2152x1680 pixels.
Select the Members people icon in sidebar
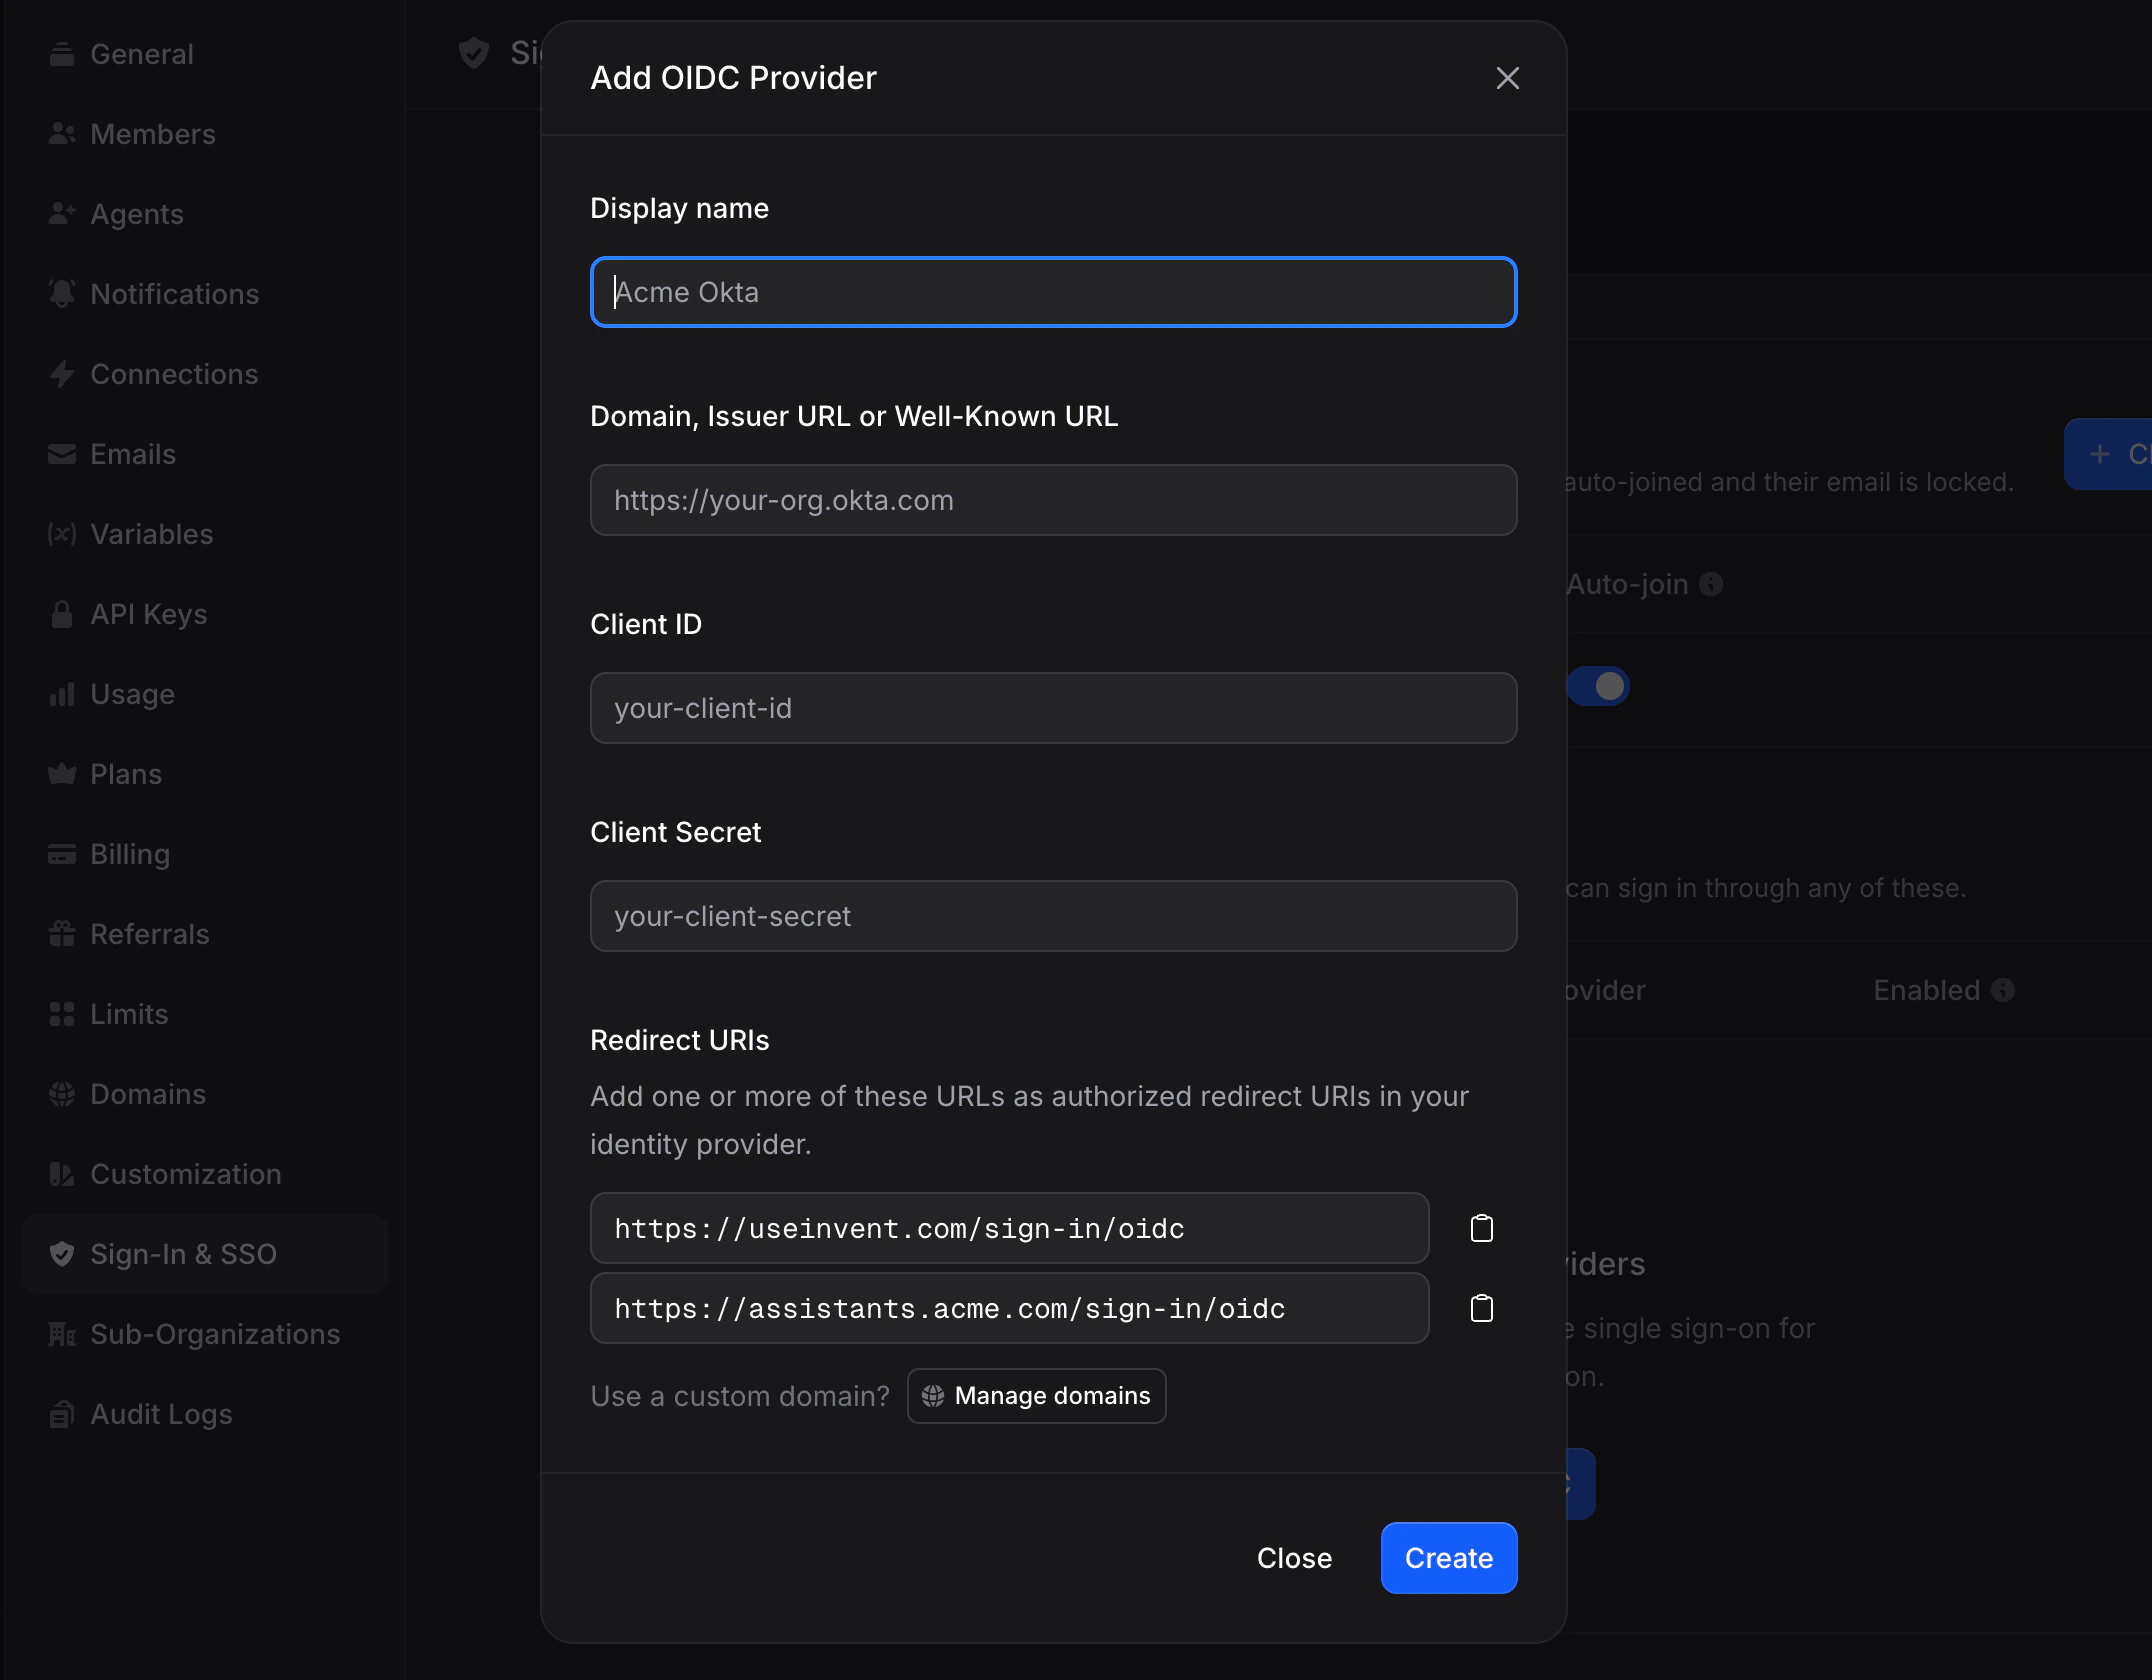[x=62, y=133]
